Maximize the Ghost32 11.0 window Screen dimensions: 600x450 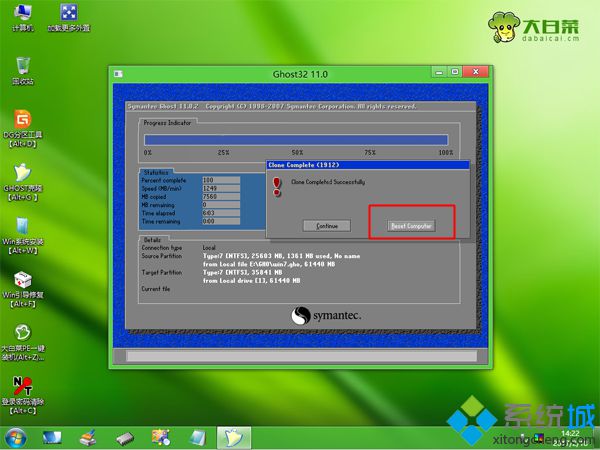(x=455, y=72)
